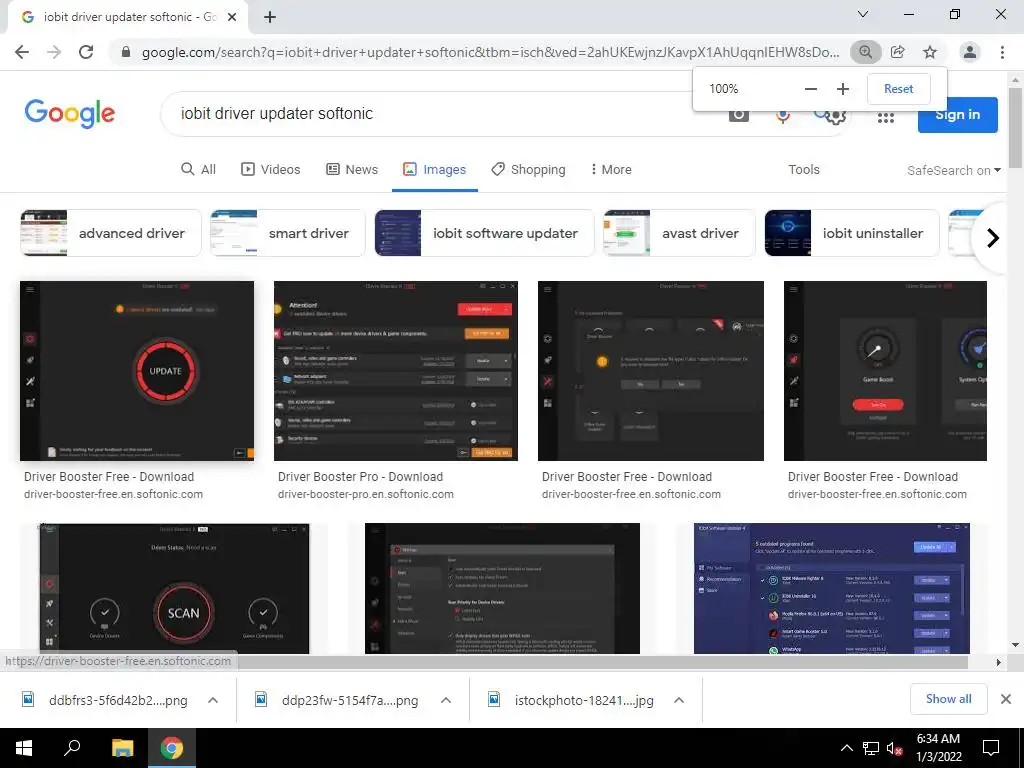
Task: Open the Windows Start menu
Action: (x=24, y=748)
